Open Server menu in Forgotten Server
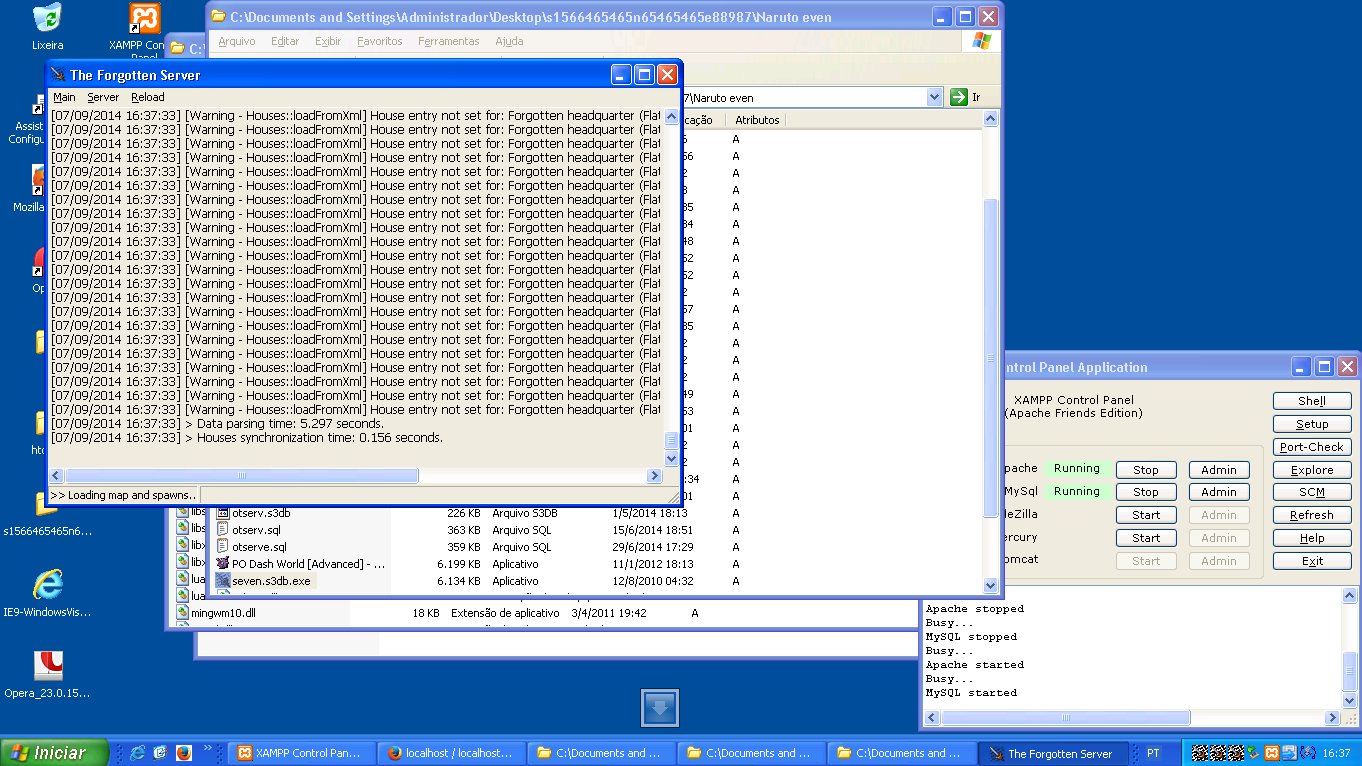 click(103, 97)
